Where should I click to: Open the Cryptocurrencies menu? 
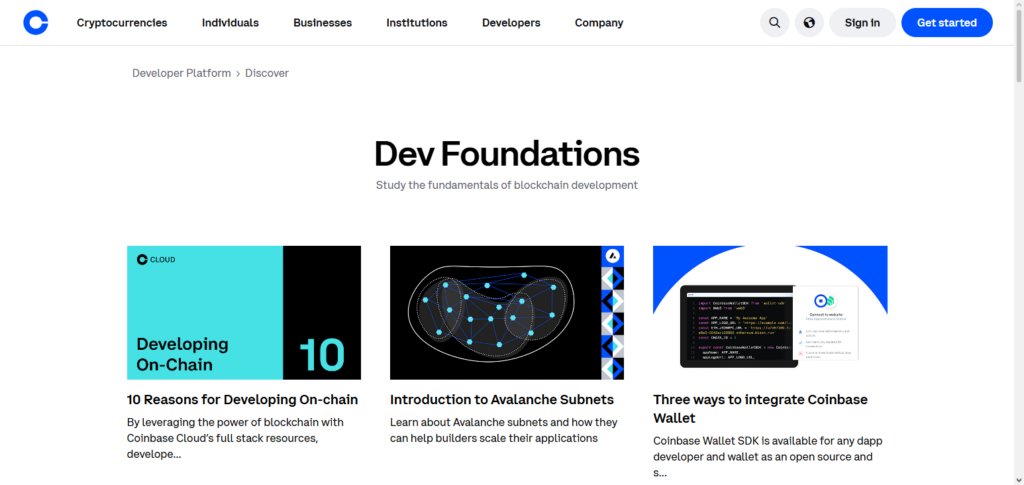point(122,23)
